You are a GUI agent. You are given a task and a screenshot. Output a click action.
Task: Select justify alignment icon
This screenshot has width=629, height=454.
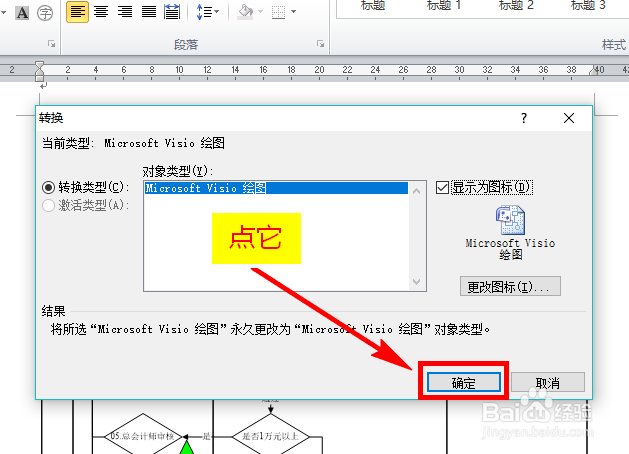point(149,12)
